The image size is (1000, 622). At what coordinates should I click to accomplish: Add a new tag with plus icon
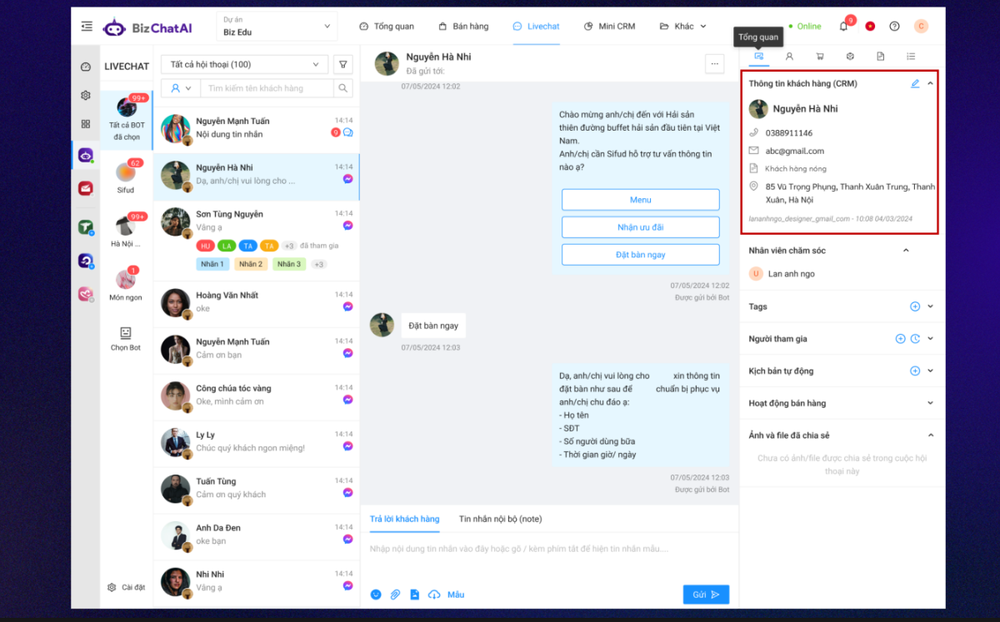pyautogui.click(x=914, y=307)
